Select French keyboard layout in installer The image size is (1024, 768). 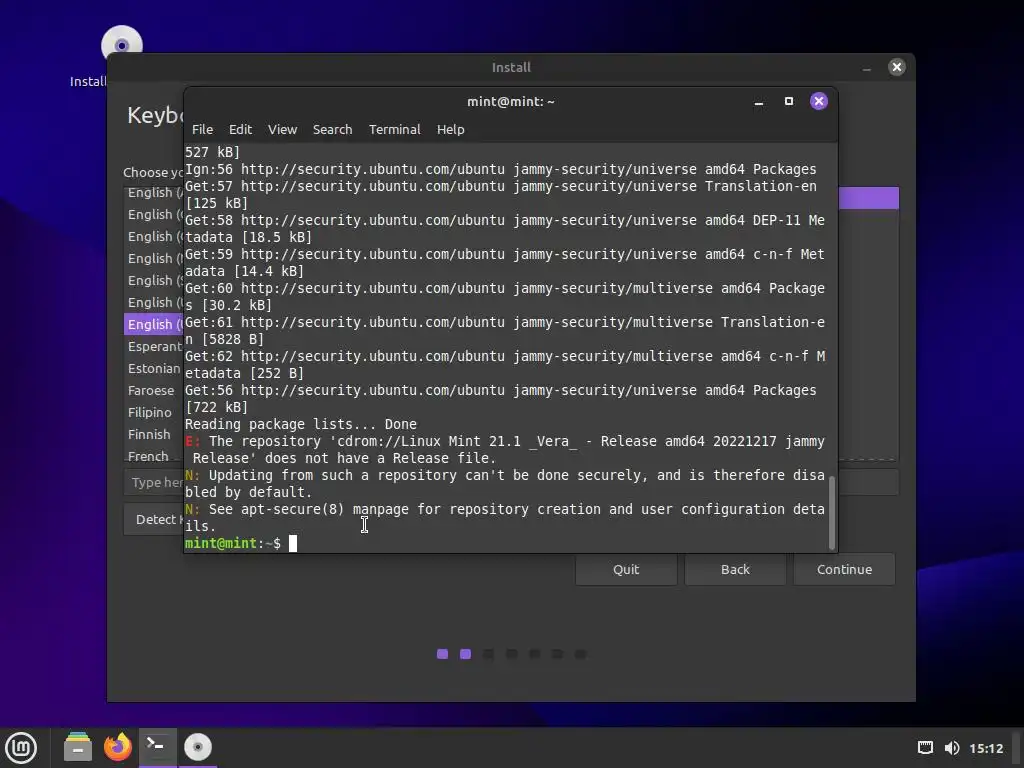tap(154, 455)
